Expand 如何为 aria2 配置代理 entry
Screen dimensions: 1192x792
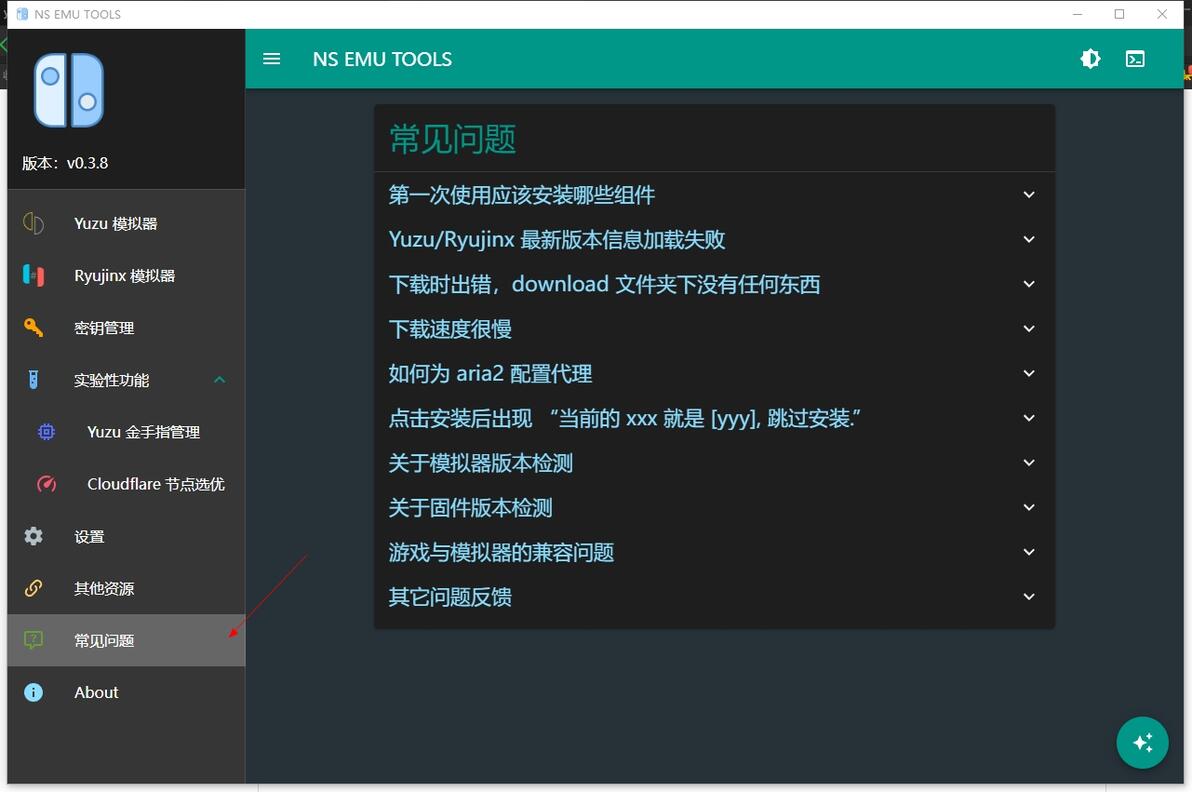pyautogui.click(x=714, y=373)
